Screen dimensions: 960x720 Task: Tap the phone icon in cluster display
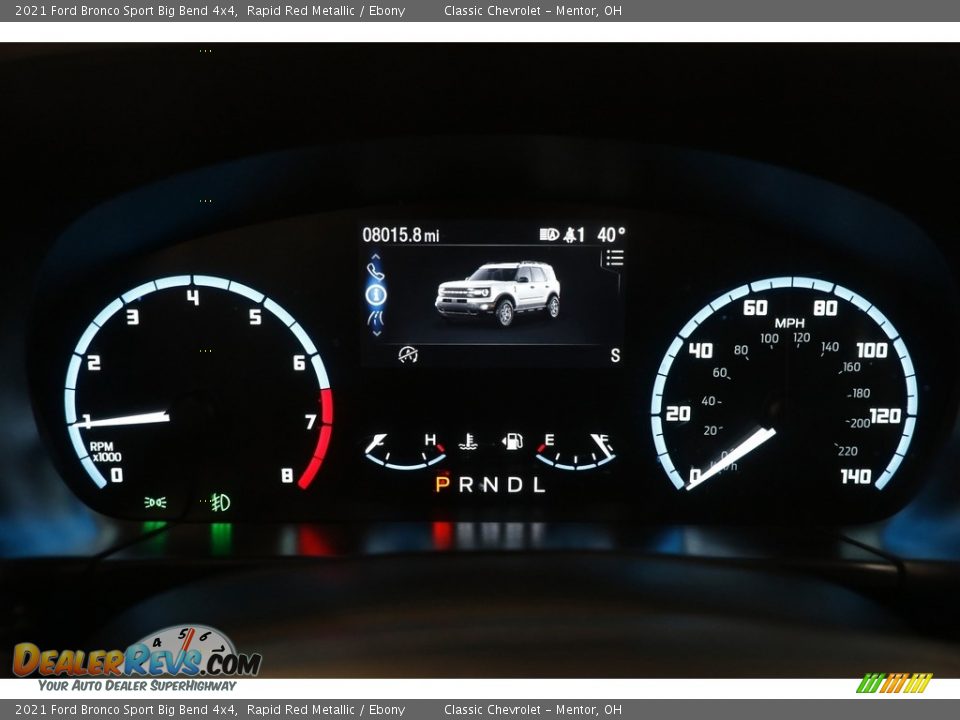[375, 272]
